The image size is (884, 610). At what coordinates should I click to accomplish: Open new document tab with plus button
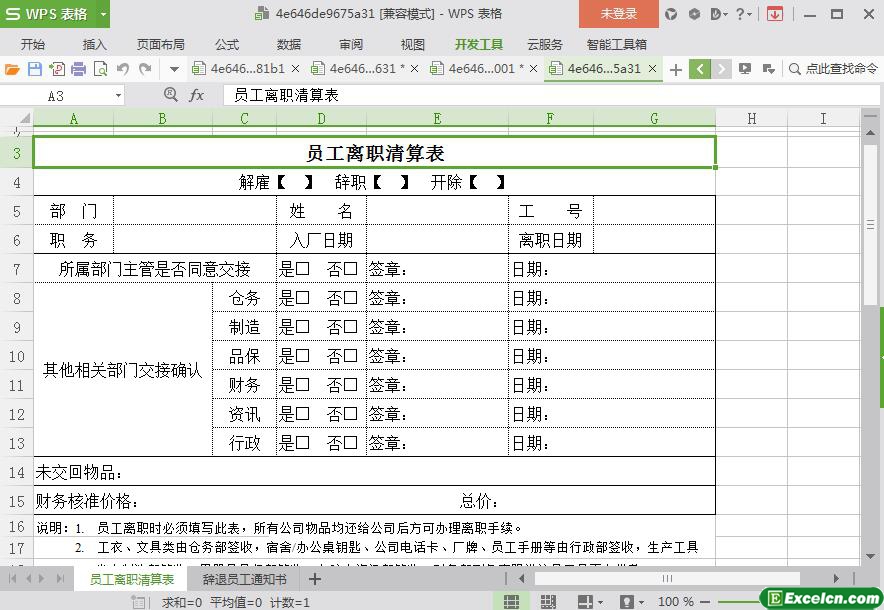[x=676, y=69]
